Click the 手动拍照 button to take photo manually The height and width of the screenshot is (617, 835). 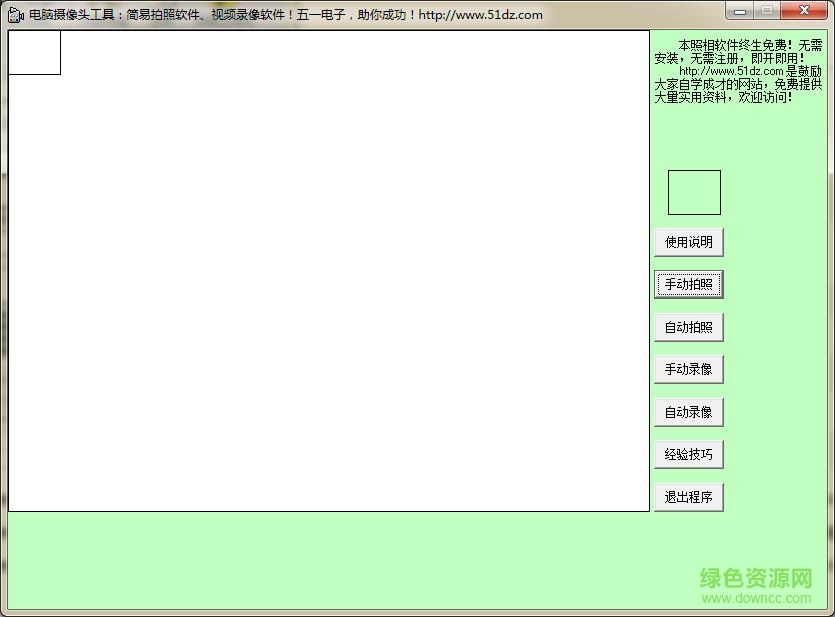point(688,284)
